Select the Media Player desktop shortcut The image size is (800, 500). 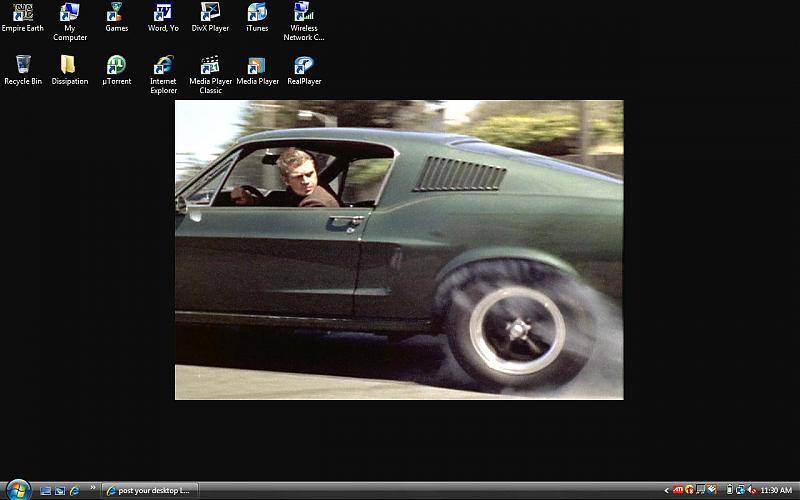[257, 70]
